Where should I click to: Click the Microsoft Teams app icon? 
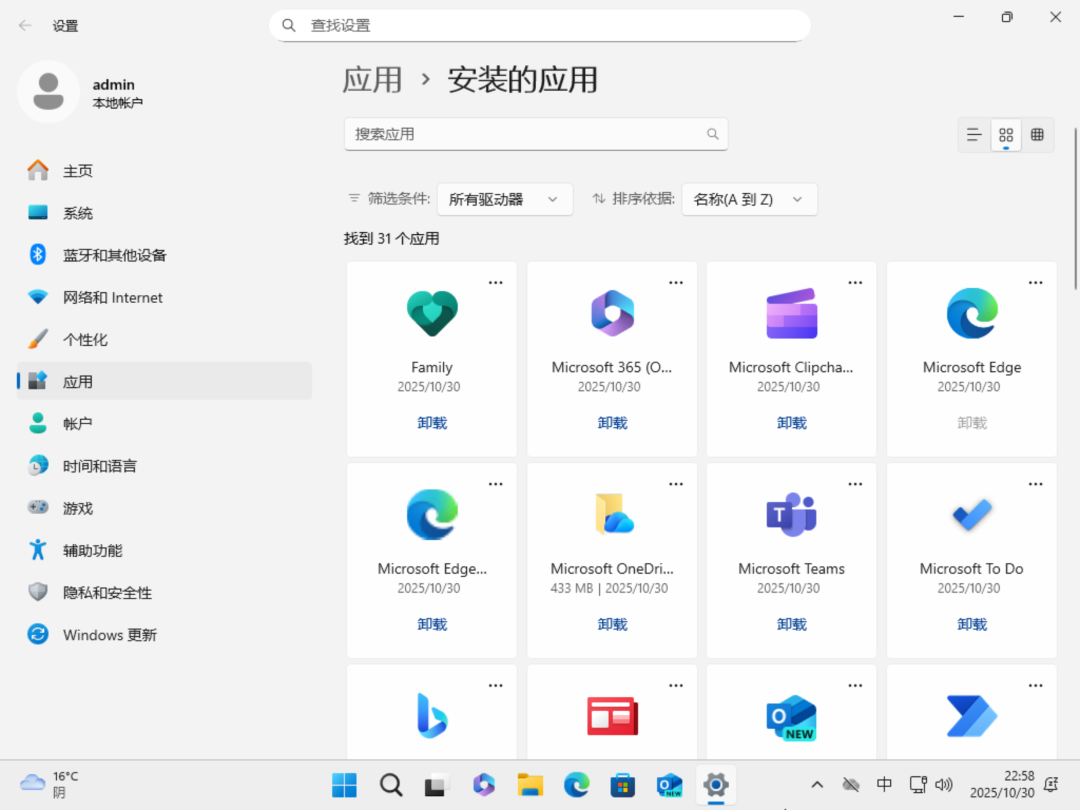791,515
